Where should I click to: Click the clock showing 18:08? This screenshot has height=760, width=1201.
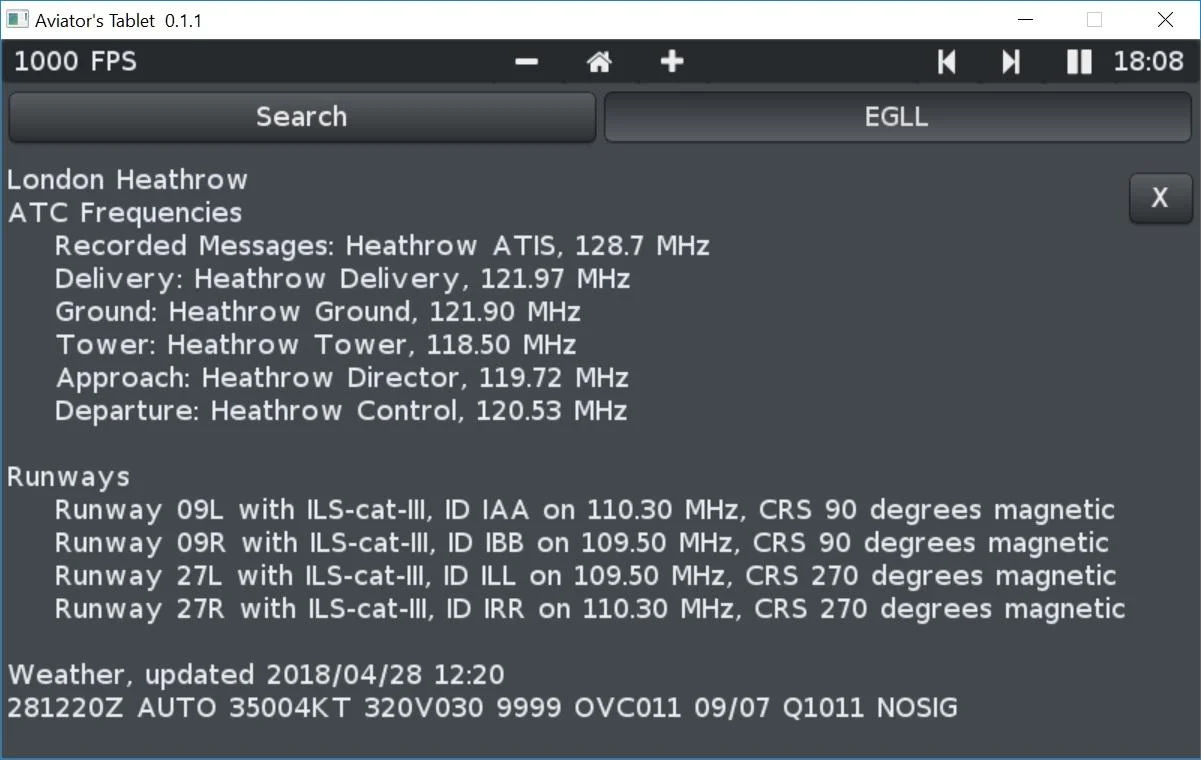tap(1147, 61)
